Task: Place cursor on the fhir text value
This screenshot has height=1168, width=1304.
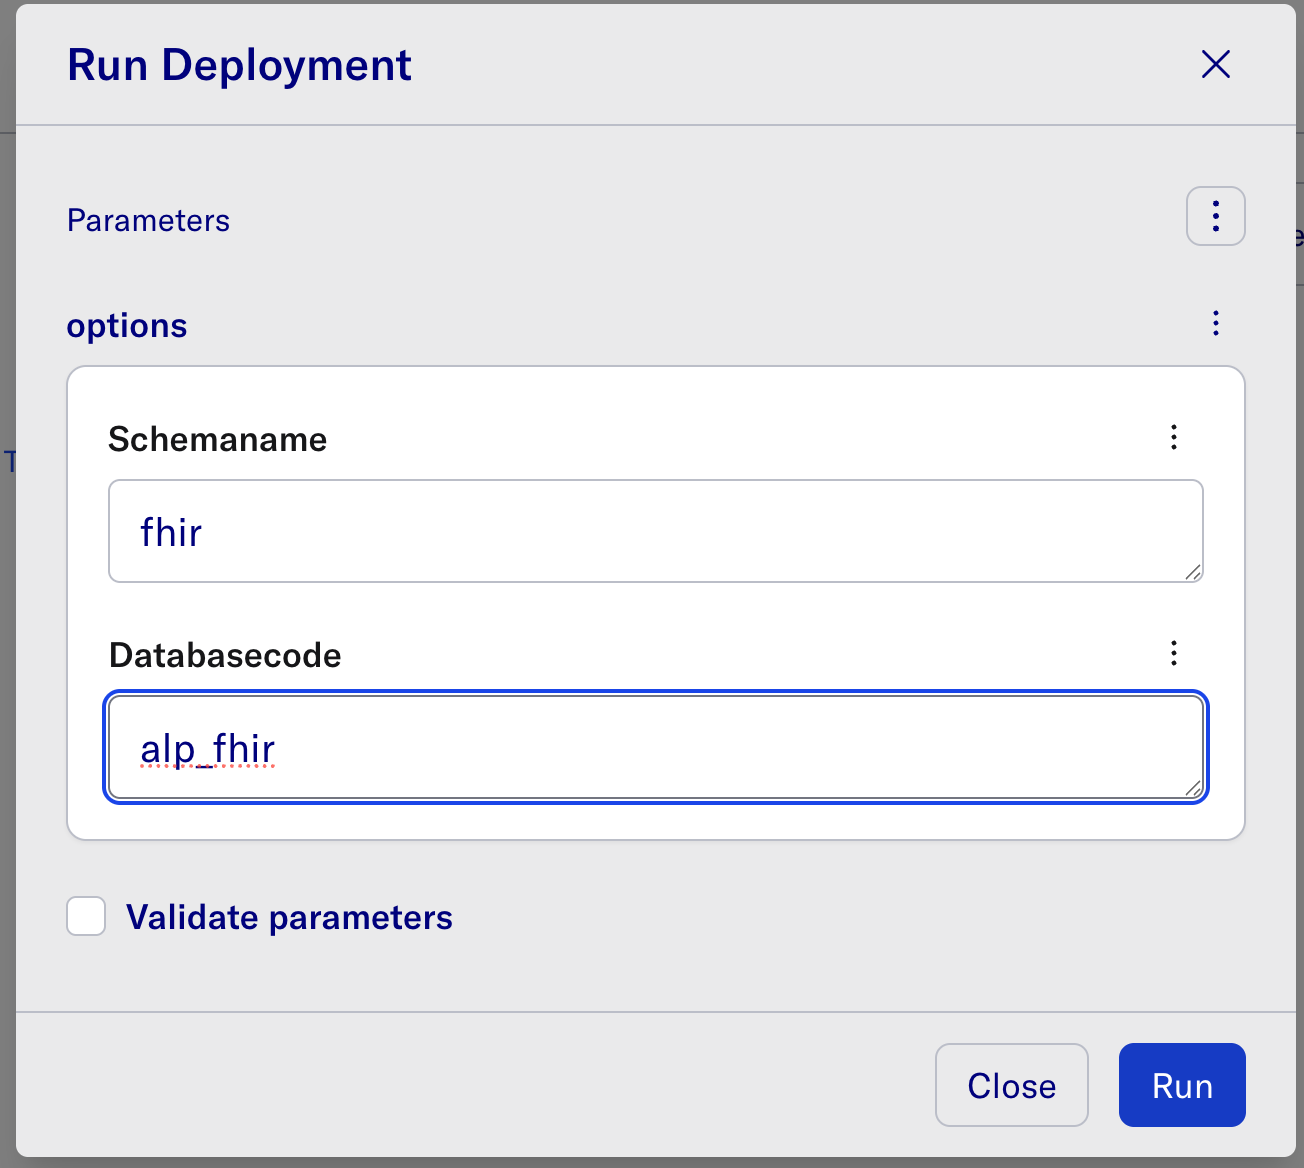Action: tap(171, 533)
